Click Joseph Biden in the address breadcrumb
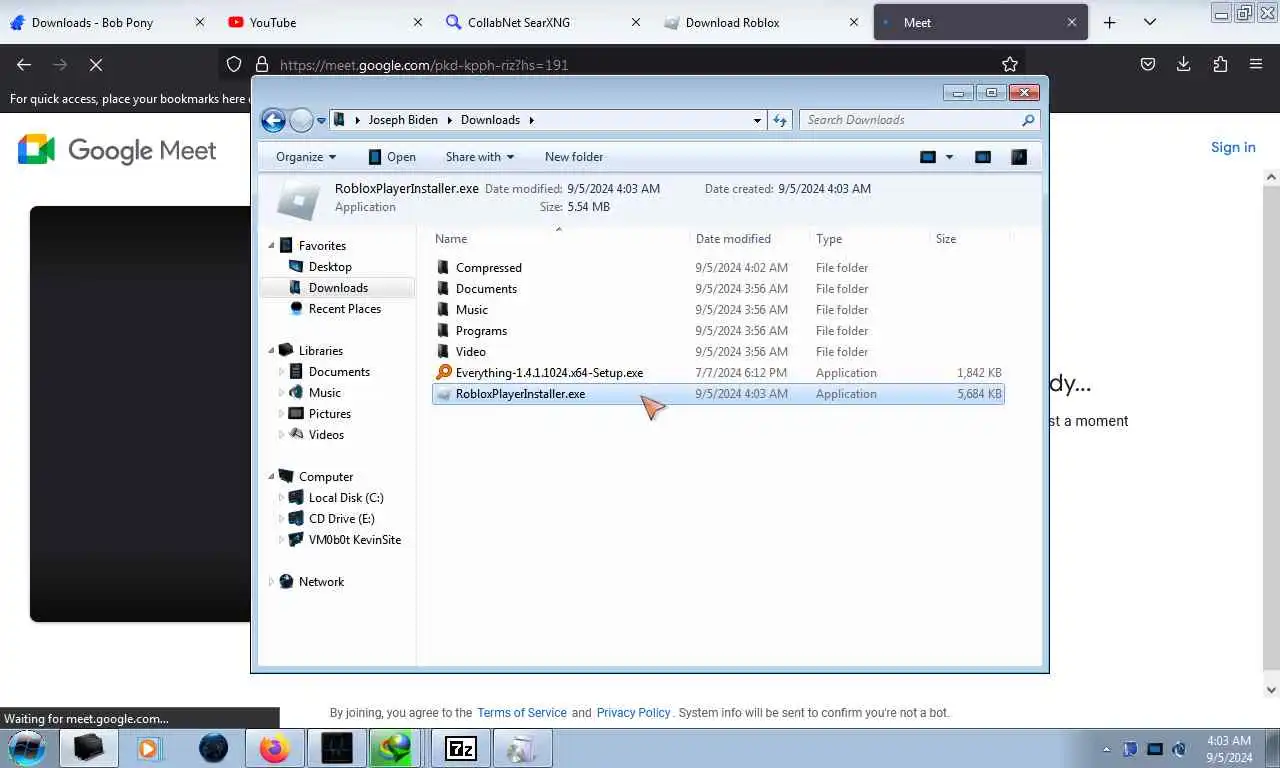This screenshot has width=1280, height=768. point(403,120)
